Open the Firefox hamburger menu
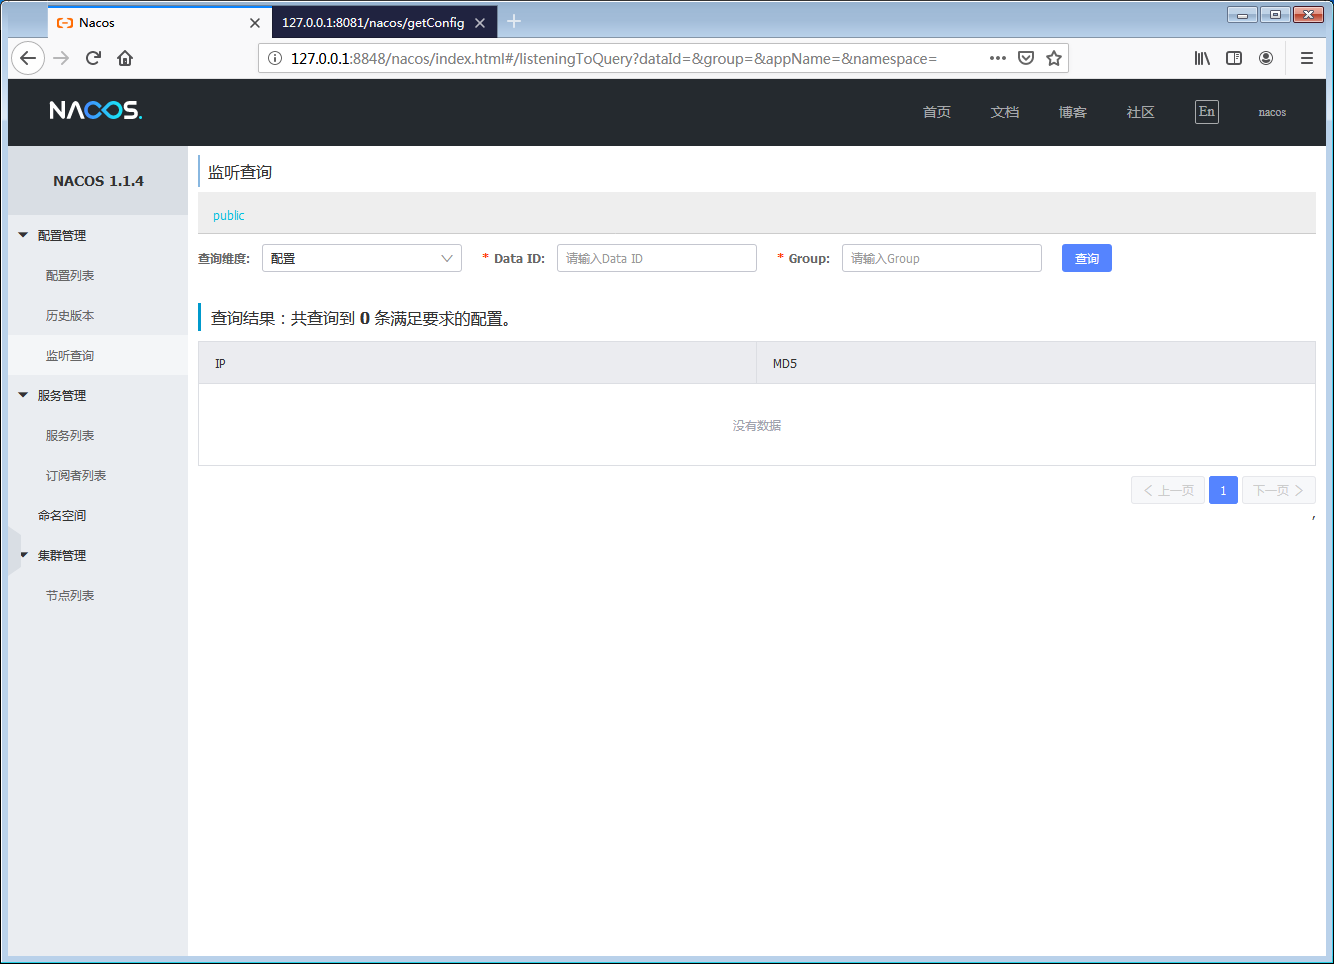This screenshot has height=964, width=1334. (1307, 58)
